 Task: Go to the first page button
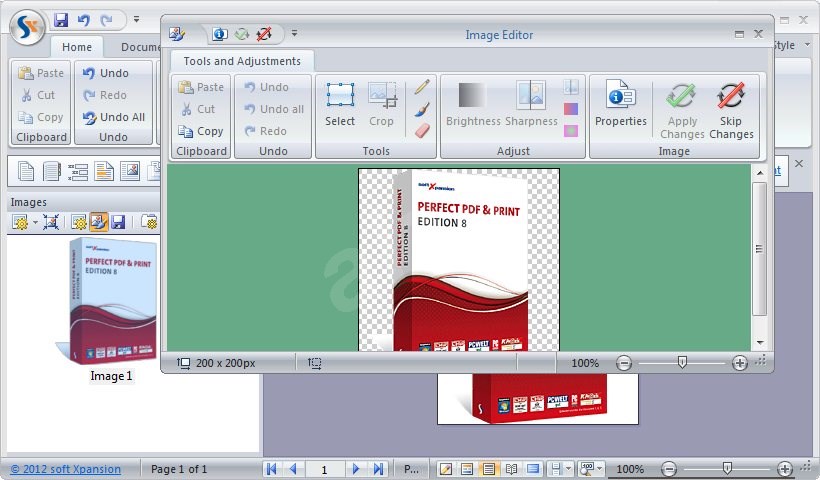pos(271,469)
